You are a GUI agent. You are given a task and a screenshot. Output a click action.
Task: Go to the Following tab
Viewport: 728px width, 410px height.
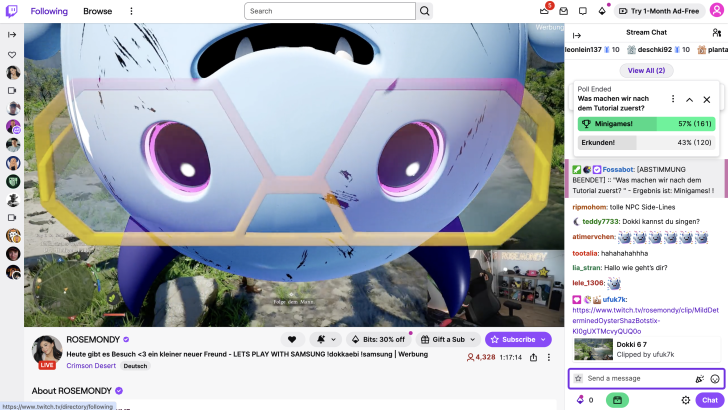[49, 11]
